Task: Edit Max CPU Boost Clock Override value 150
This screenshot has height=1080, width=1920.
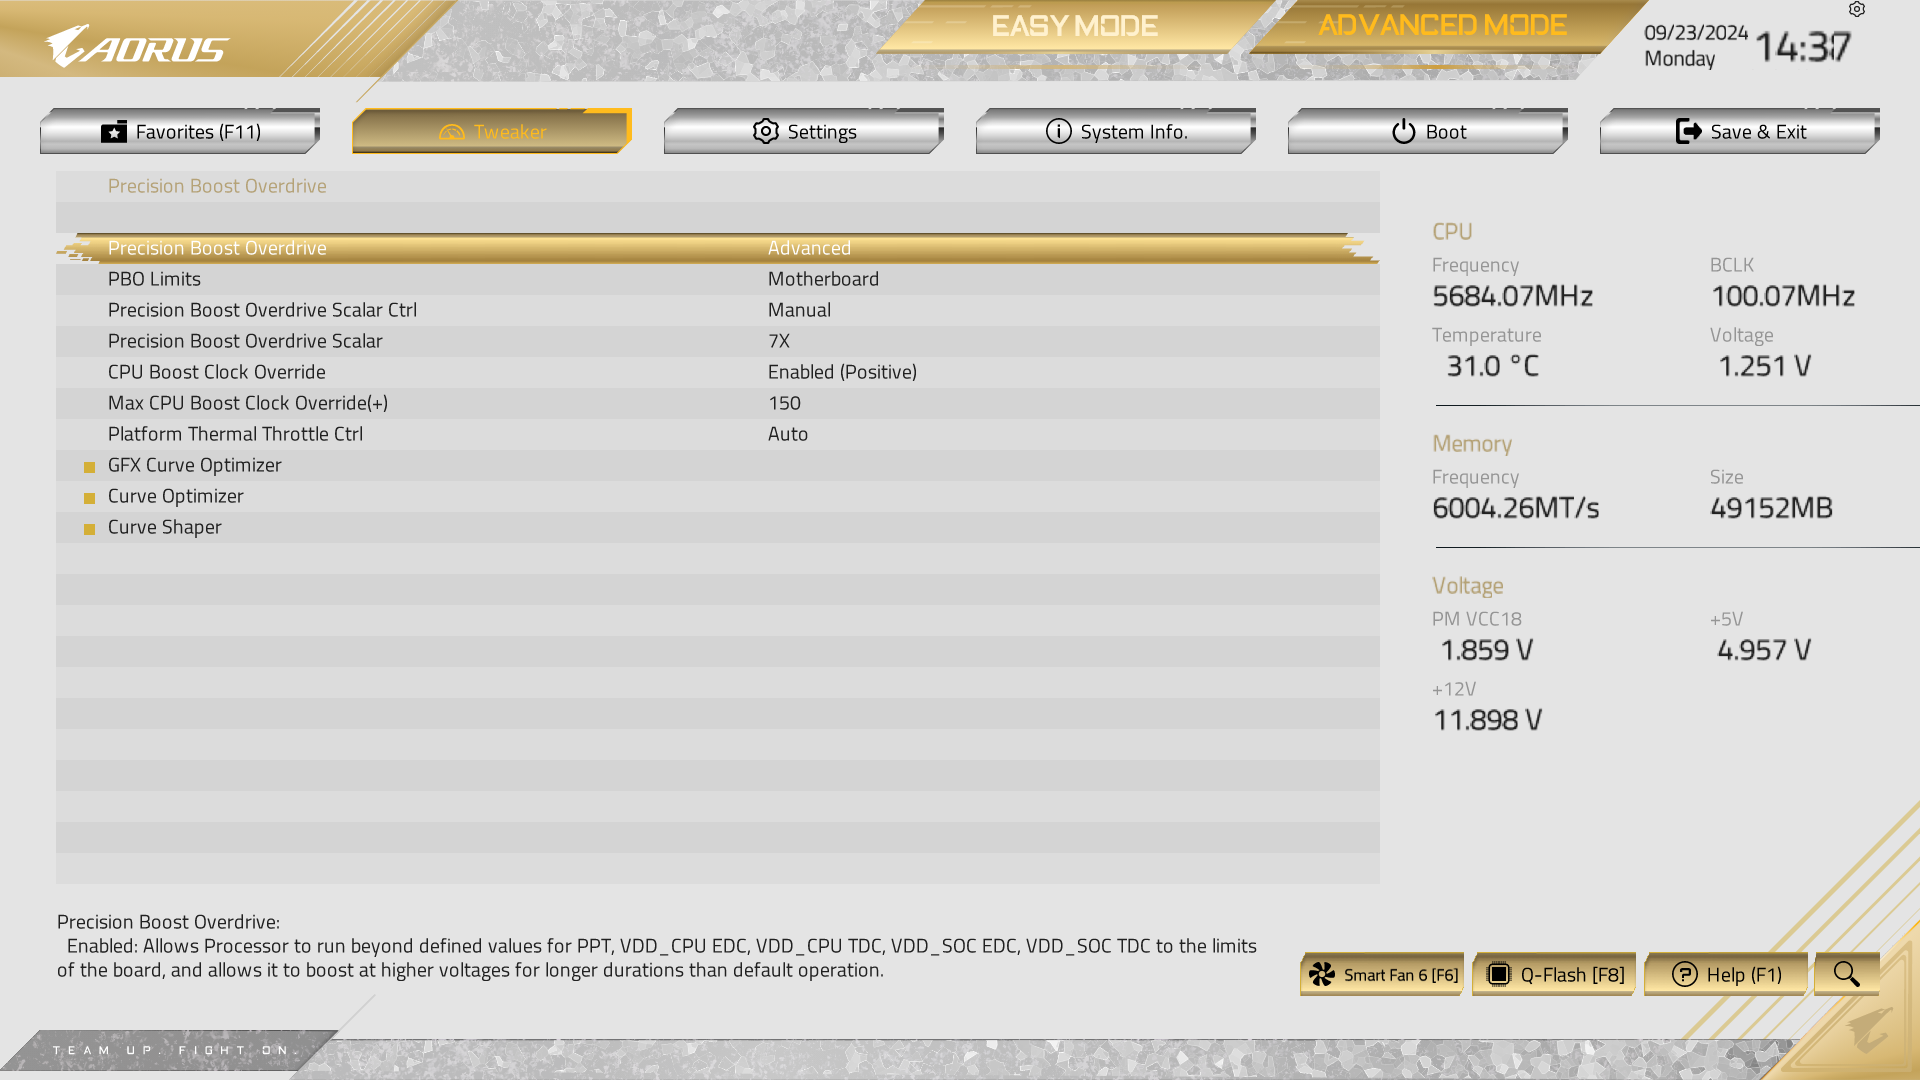Action: coord(784,403)
